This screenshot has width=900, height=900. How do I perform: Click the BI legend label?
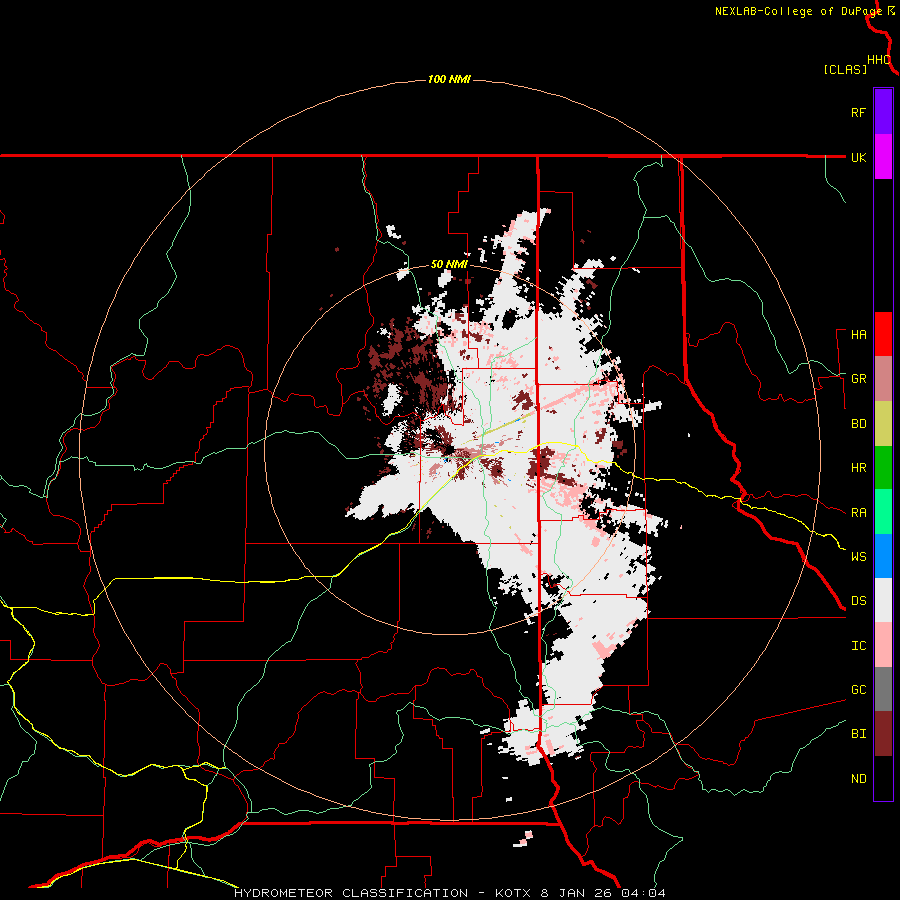tap(858, 734)
